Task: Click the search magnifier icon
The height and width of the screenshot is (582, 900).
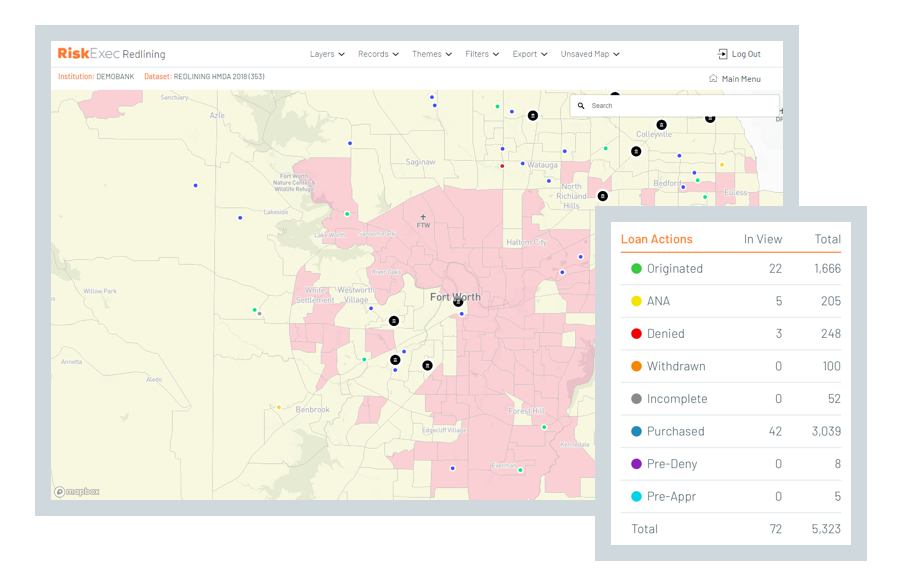Action: click(582, 105)
